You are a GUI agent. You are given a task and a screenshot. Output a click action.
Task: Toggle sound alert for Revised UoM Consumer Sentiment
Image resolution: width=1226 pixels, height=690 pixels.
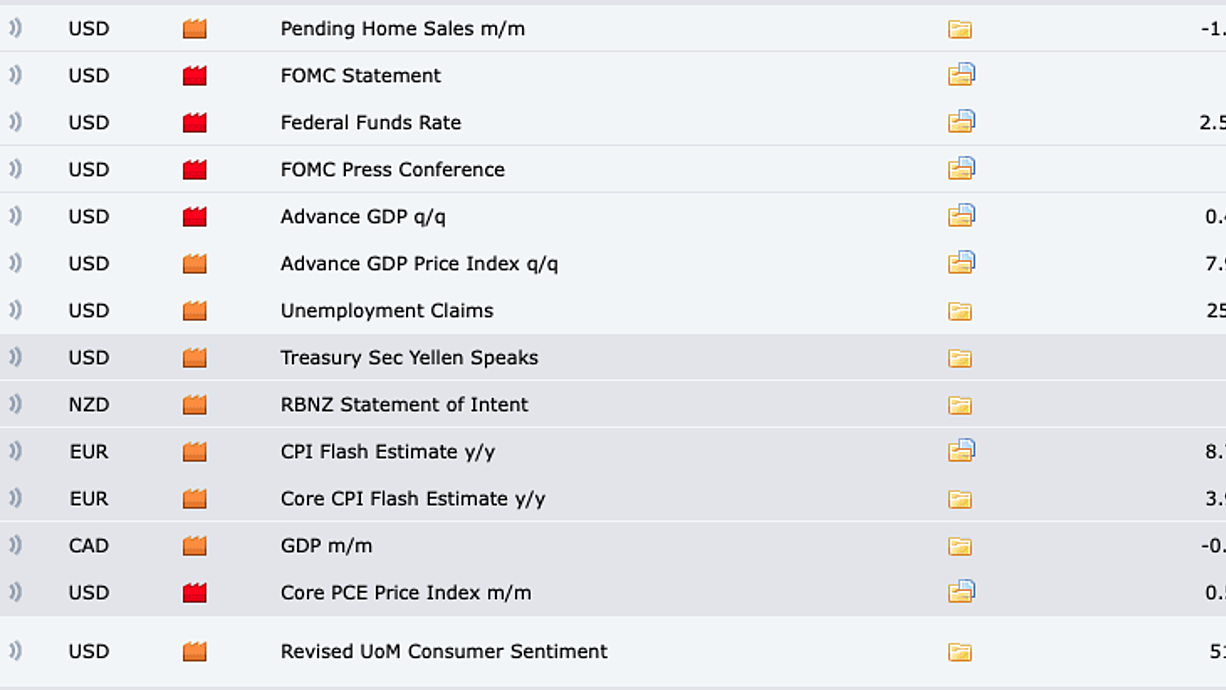[x=15, y=651]
